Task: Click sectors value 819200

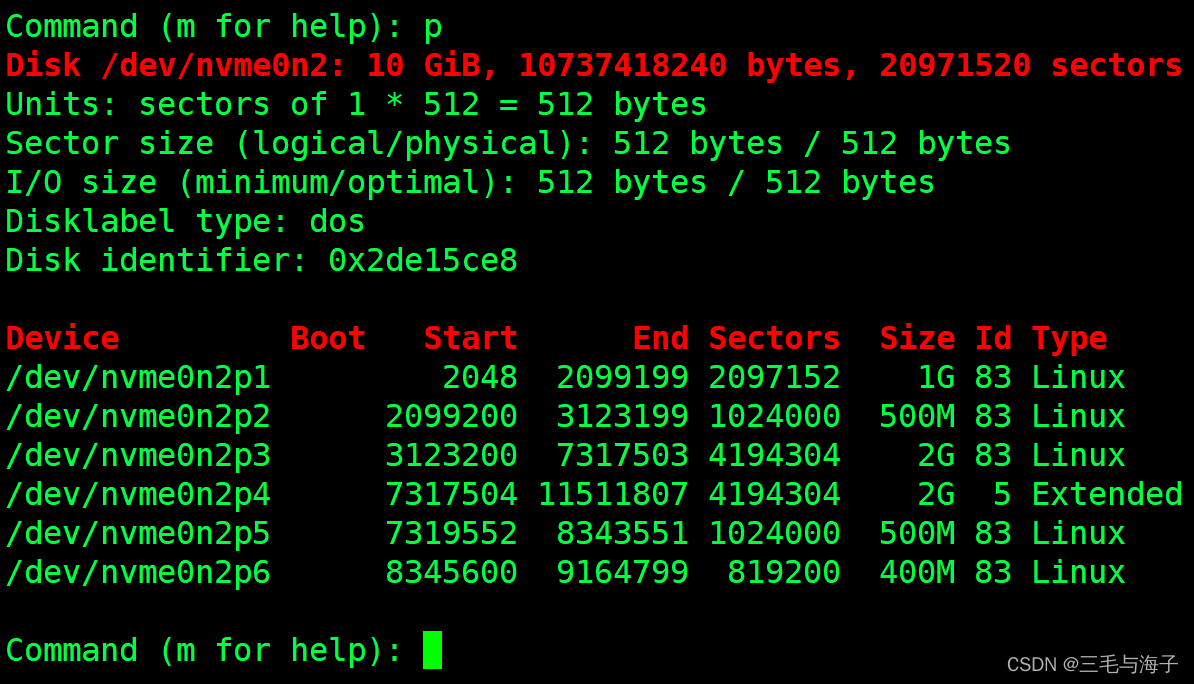Action: point(784,571)
